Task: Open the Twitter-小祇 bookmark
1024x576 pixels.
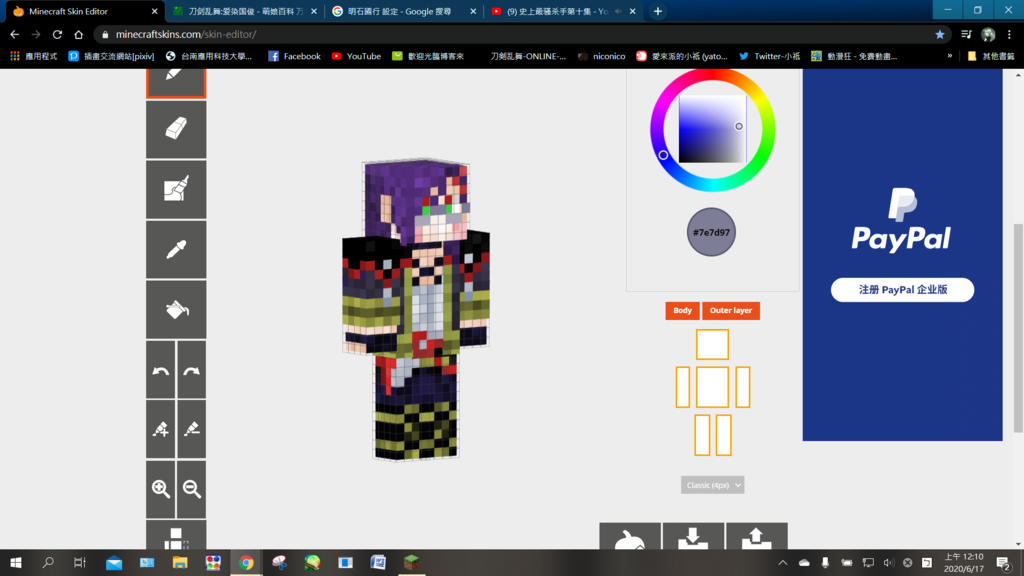Action: [769, 56]
